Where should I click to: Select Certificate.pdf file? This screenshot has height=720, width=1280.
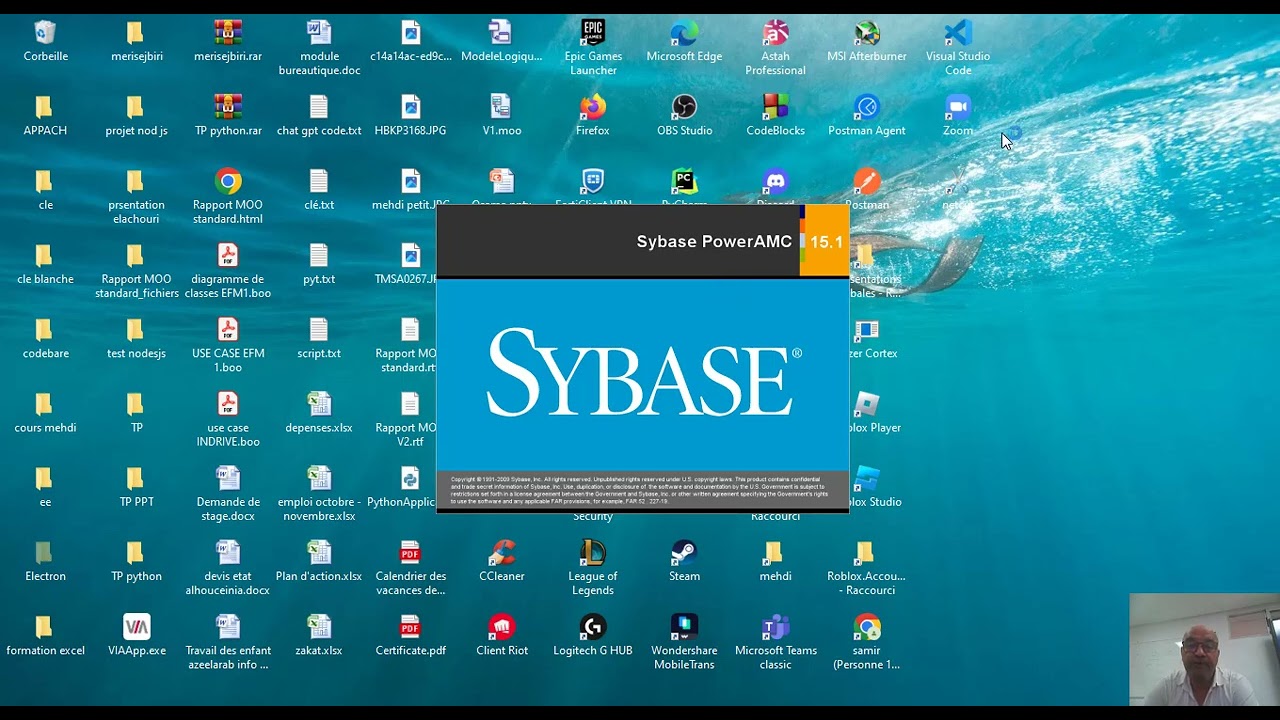[x=410, y=635]
